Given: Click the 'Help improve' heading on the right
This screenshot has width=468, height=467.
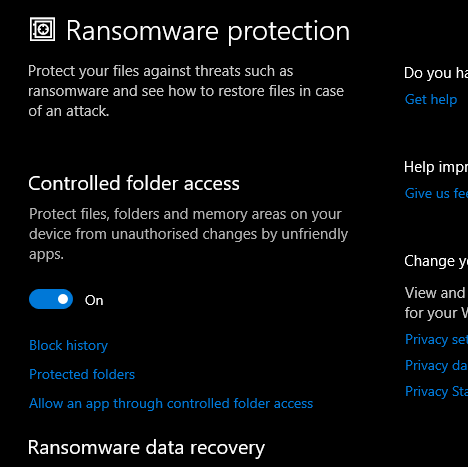Looking at the screenshot, I should 436,167.
